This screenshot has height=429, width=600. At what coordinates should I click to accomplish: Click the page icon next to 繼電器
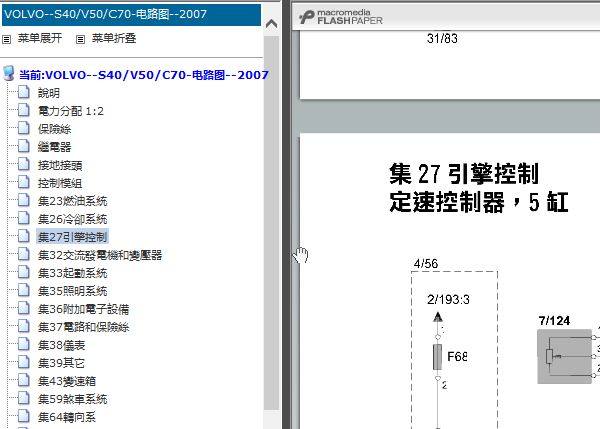tap(24, 146)
